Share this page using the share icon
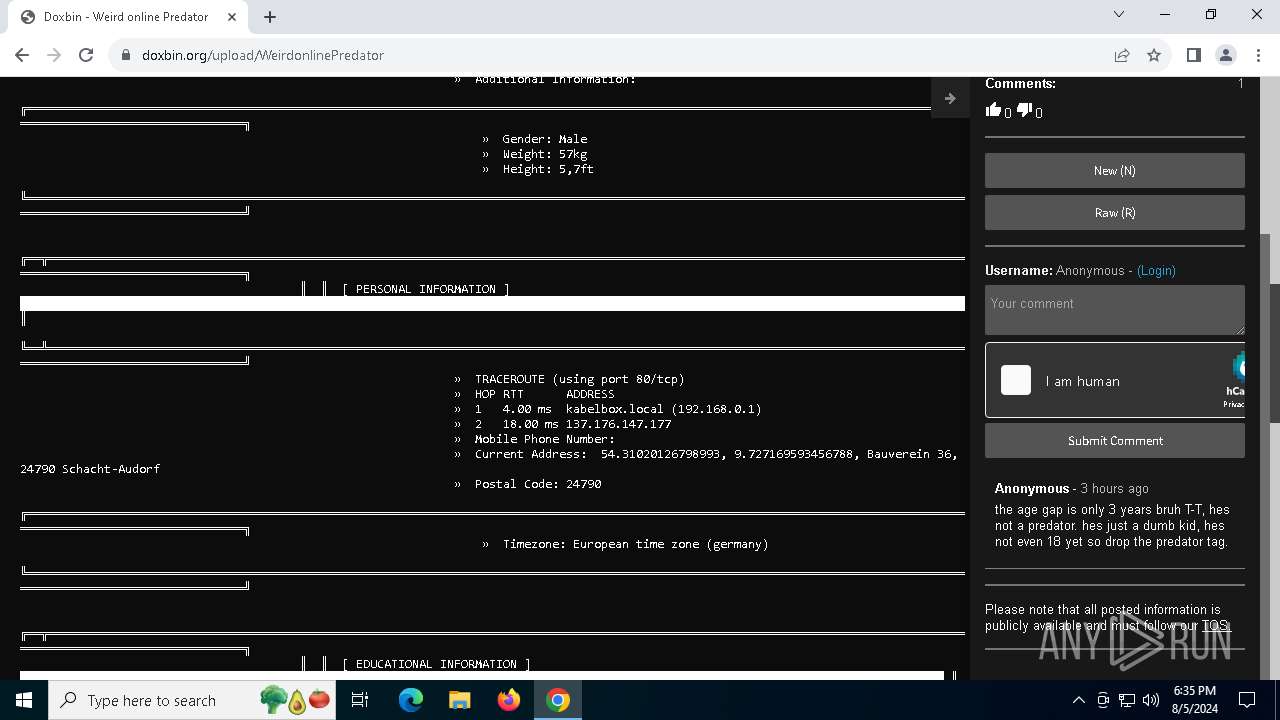The width and height of the screenshot is (1280, 720). [1122, 55]
